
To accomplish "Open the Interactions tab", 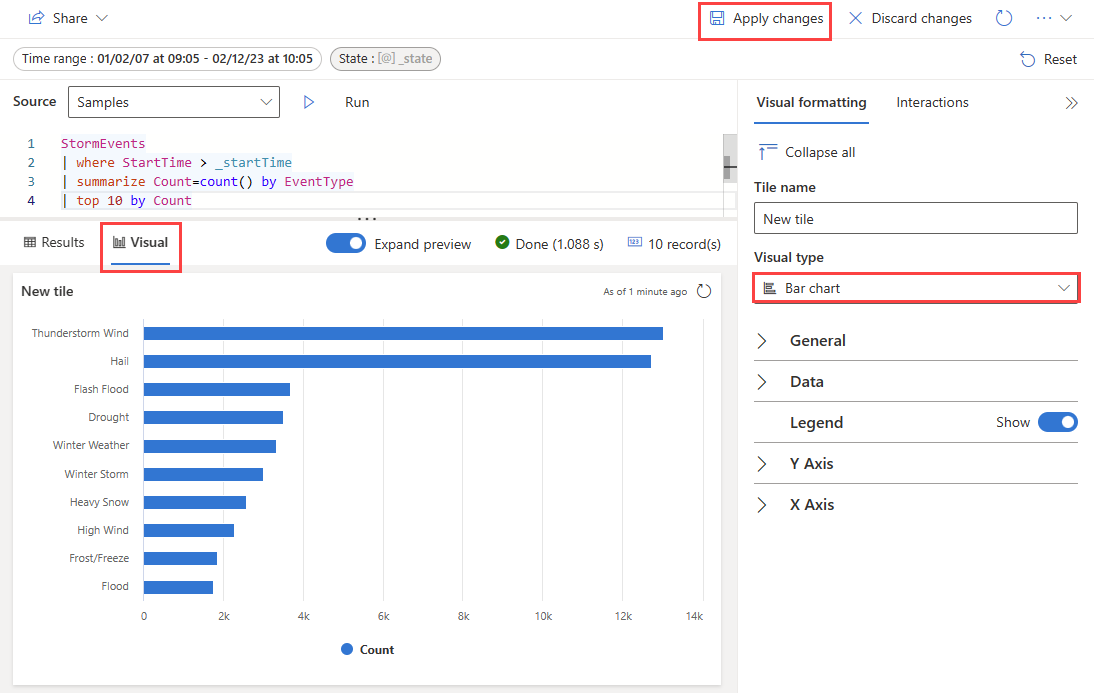I will click(x=932, y=103).
